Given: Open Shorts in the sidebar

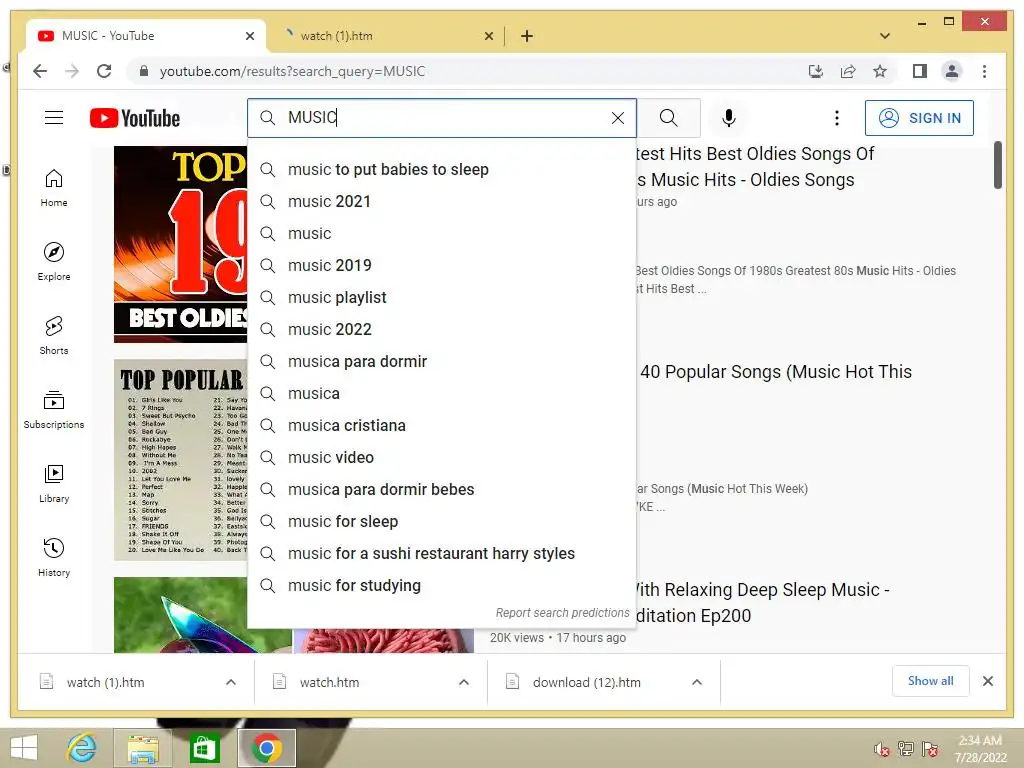Looking at the screenshot, I should click(54, 336).
